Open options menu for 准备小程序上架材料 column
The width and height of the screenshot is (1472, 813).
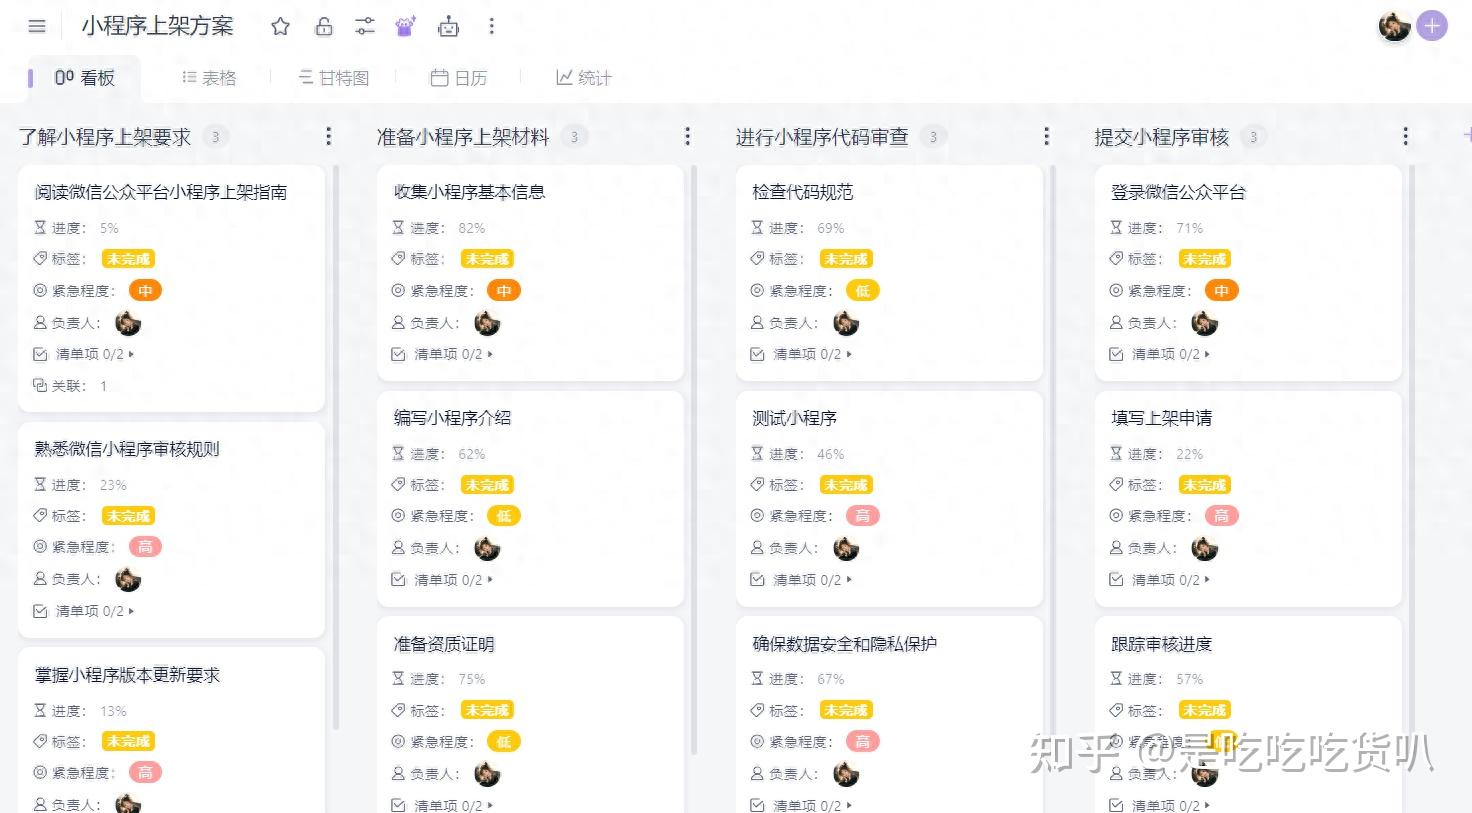click(x=687, y=137)
